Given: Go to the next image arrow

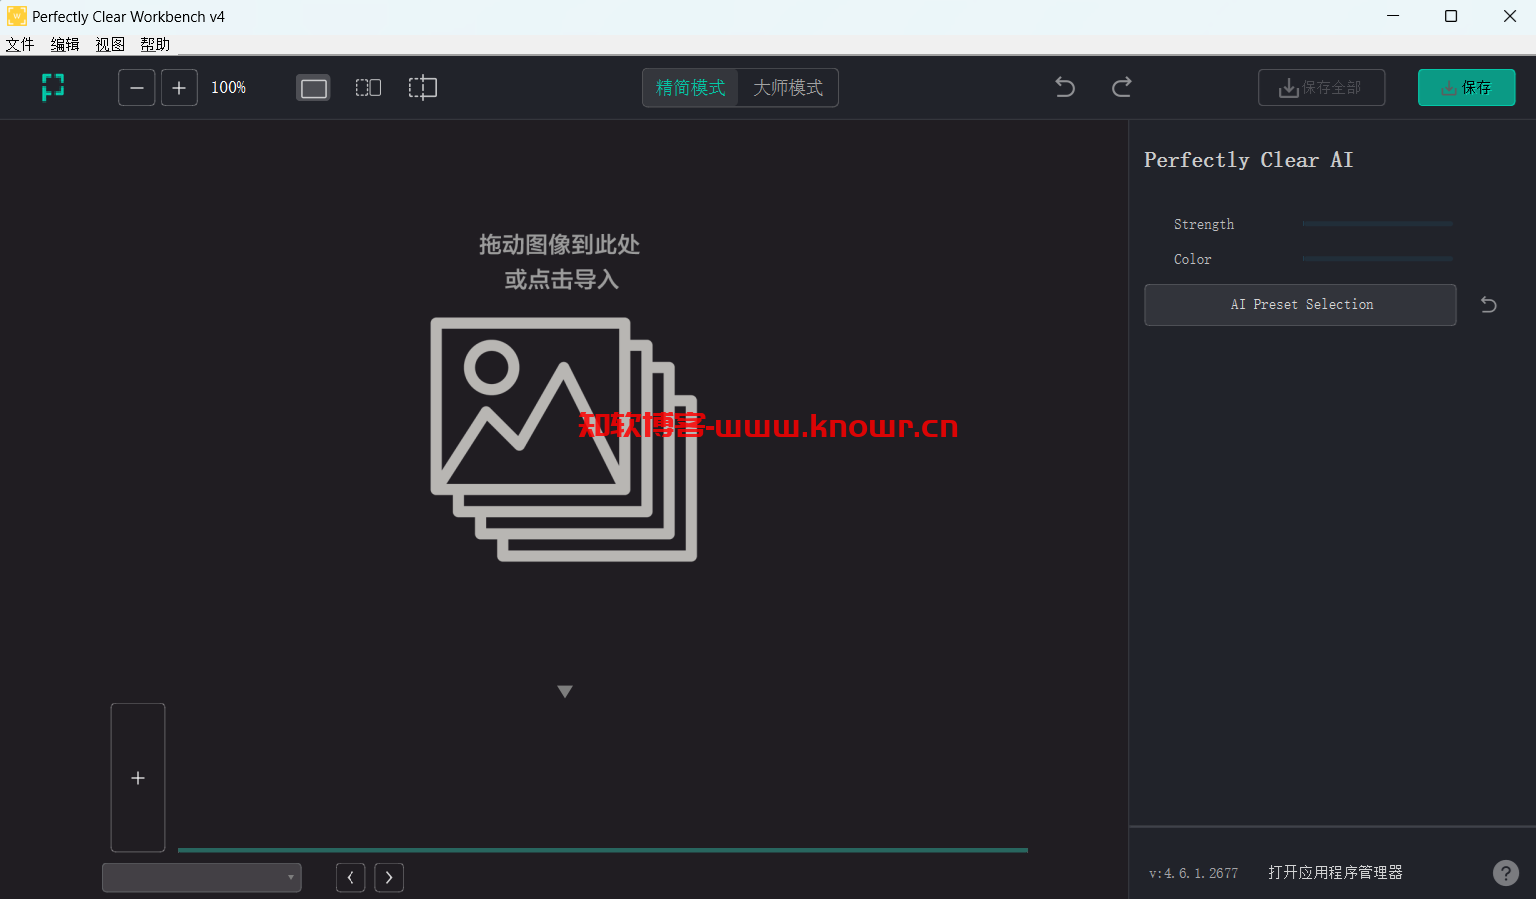Looking at the screenshot, I should click(x=389, y=878).
